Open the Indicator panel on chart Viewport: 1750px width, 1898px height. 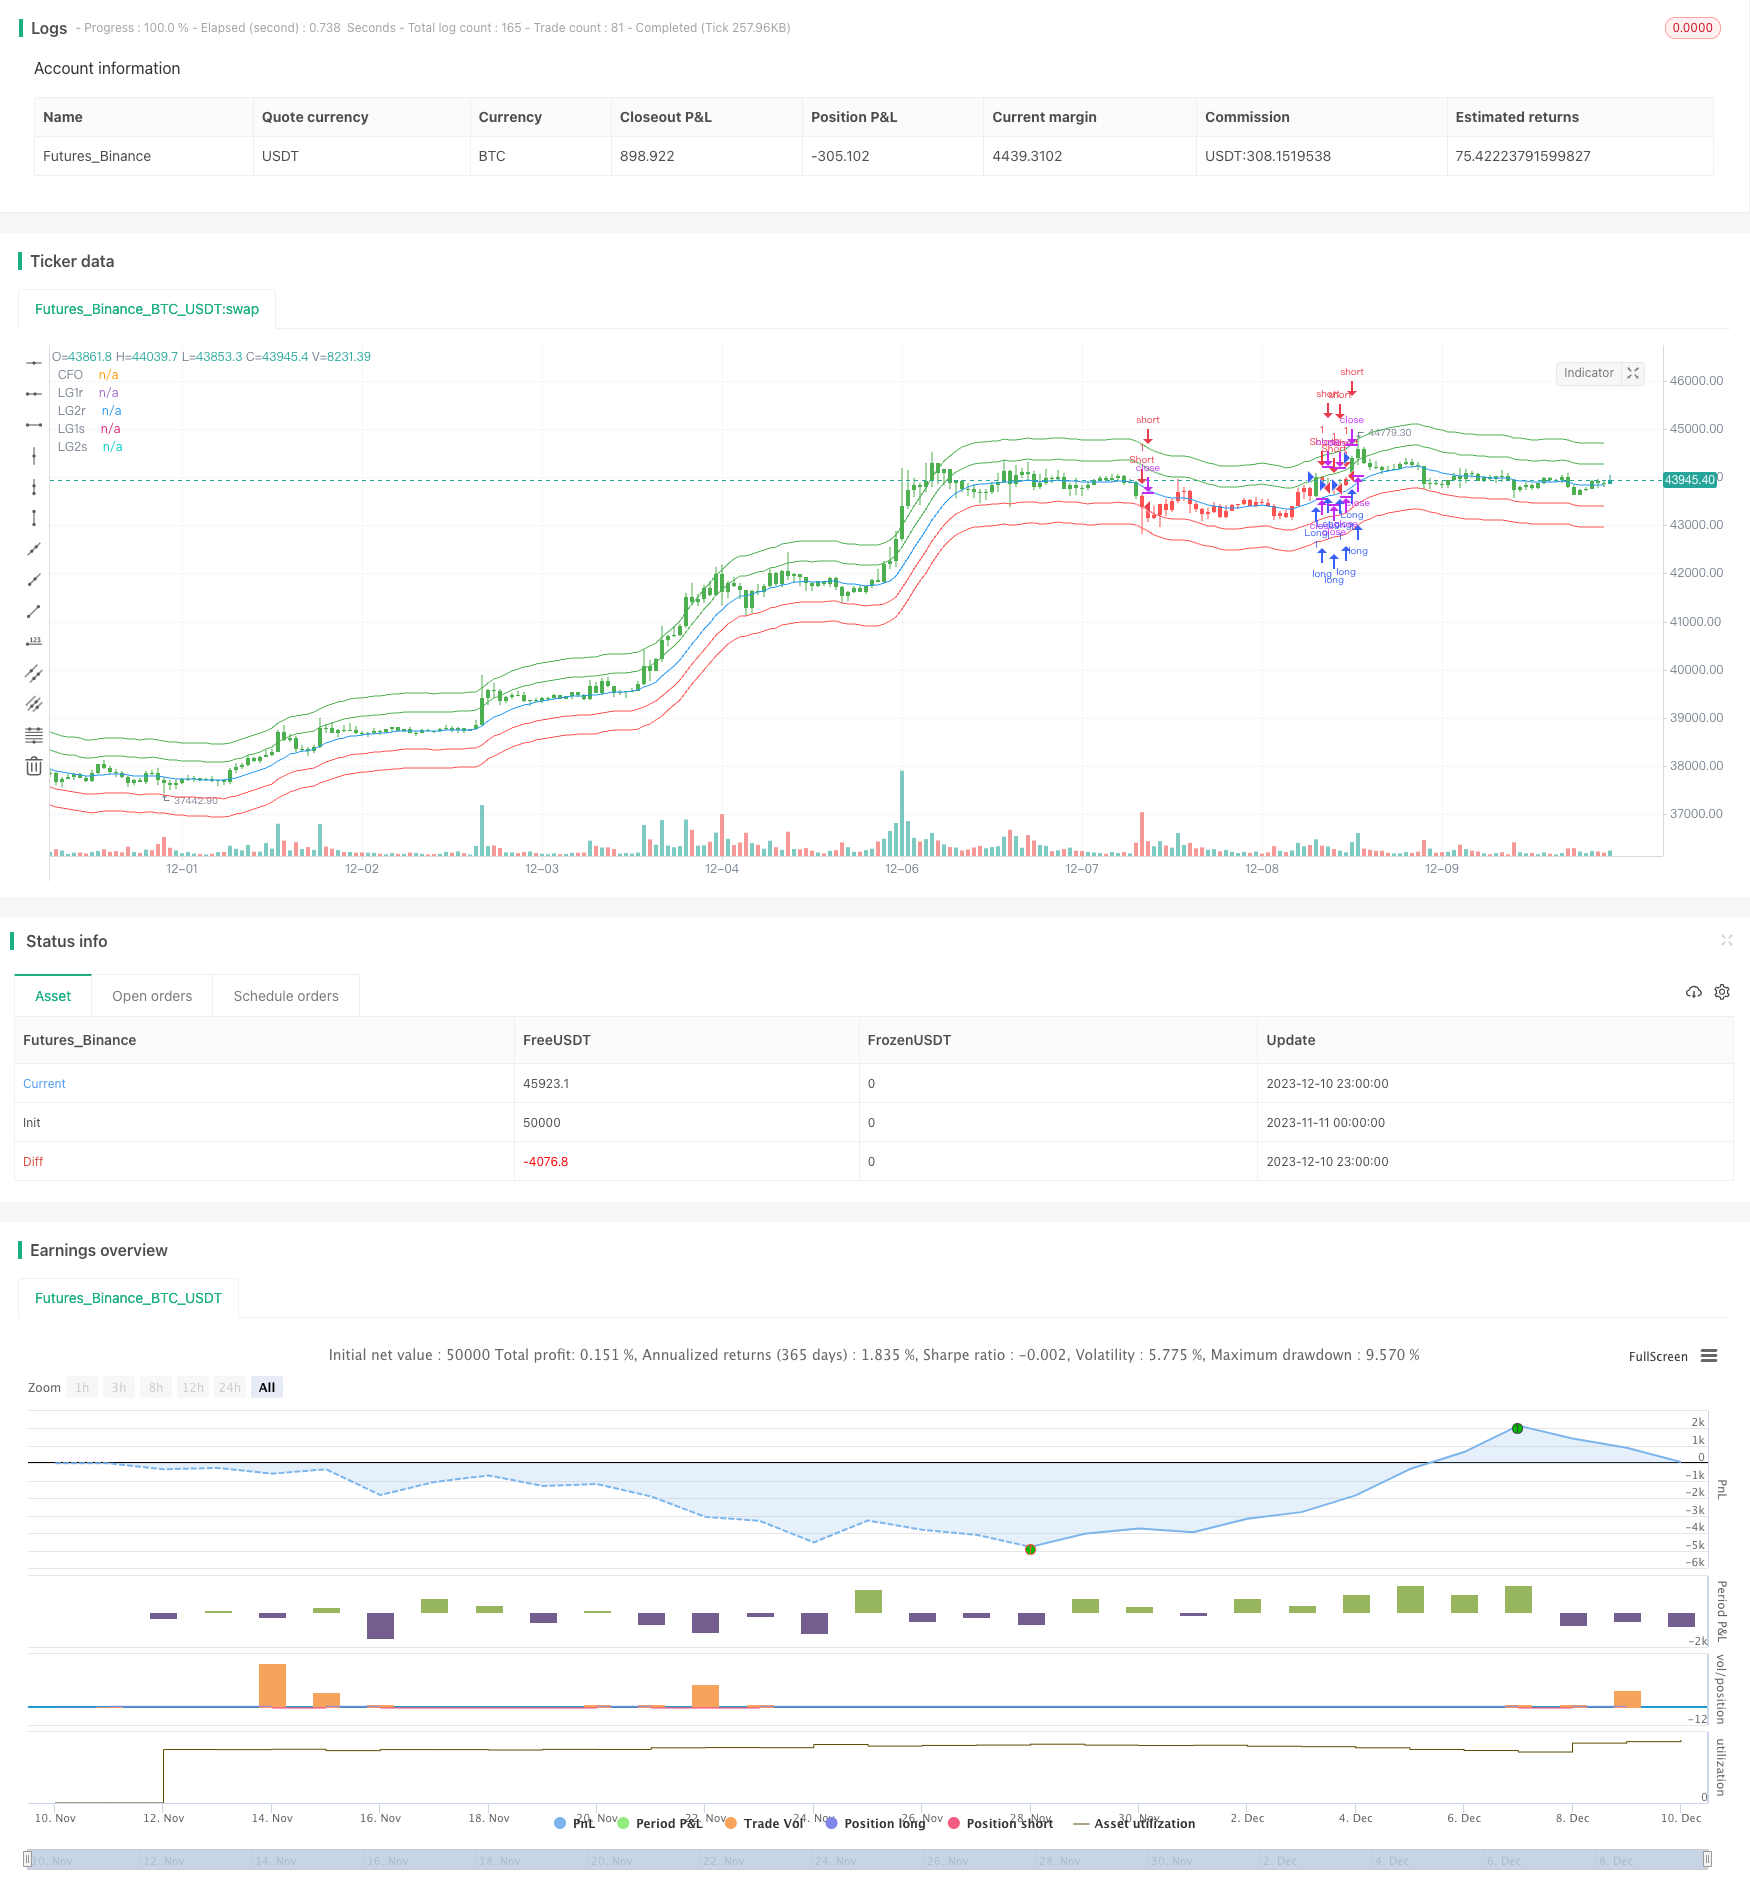pyautogui.click(x=1588, y=373)
